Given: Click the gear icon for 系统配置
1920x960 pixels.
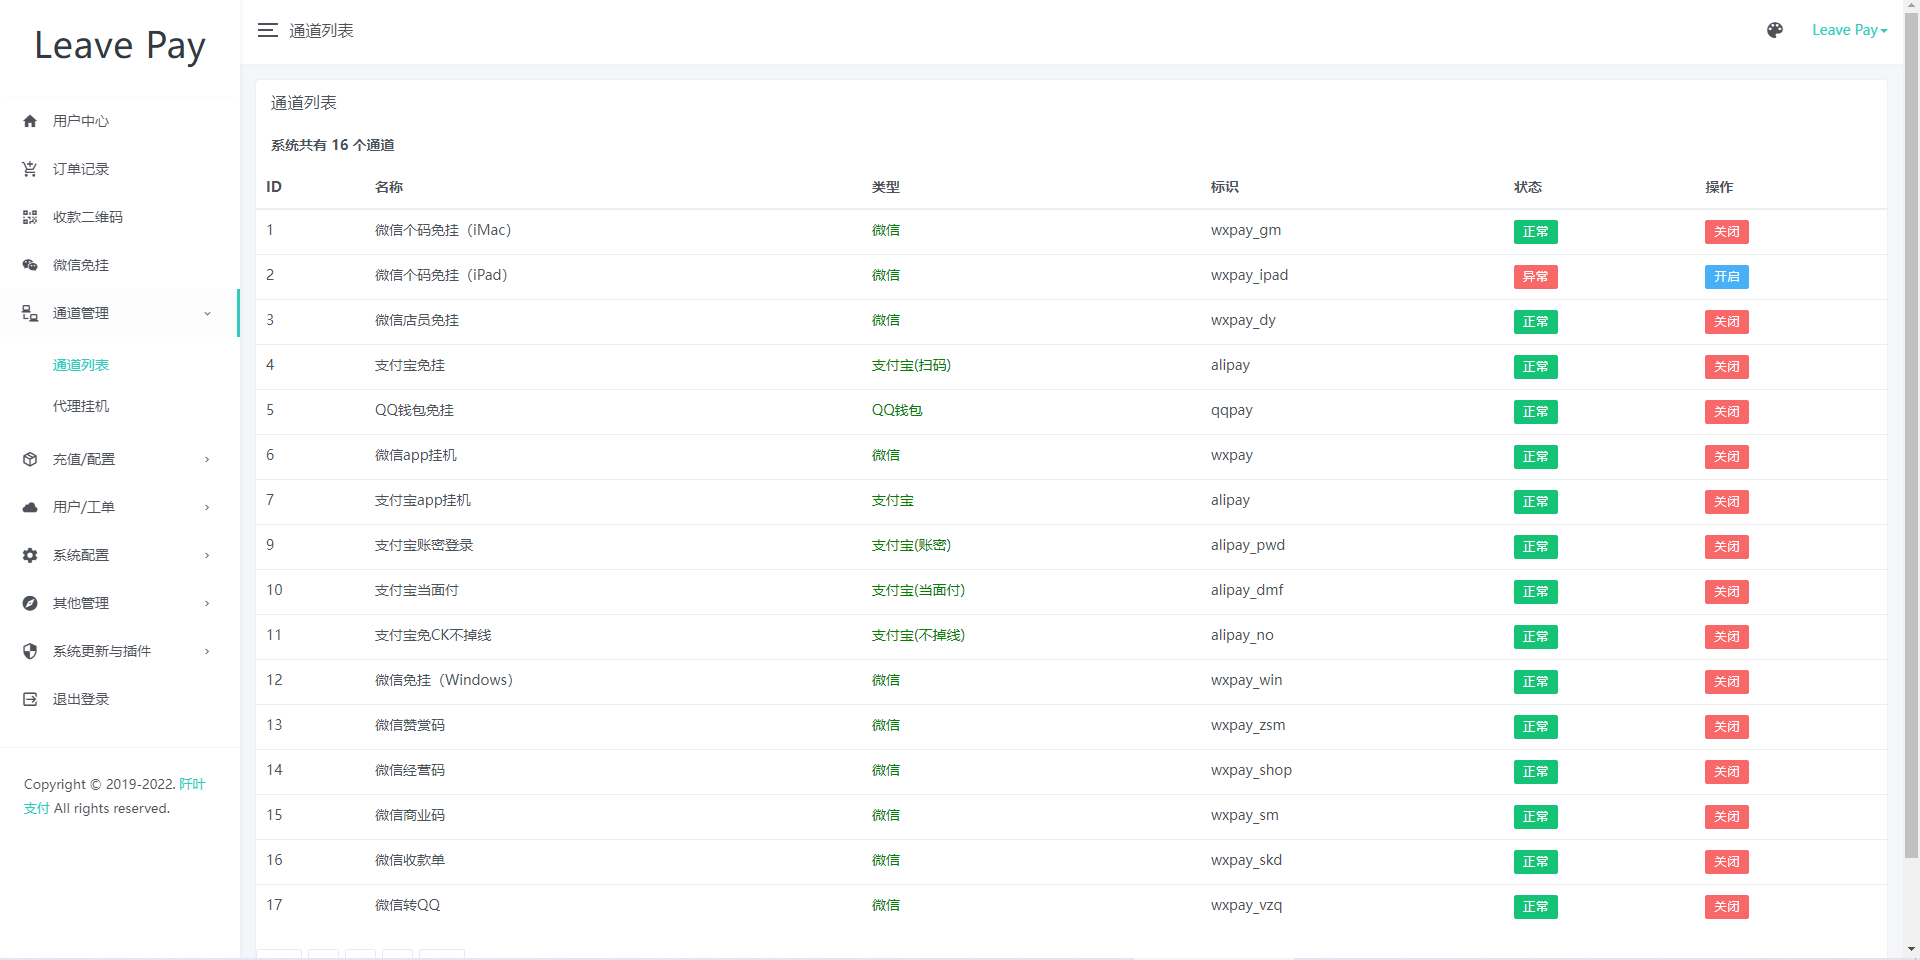Looking at the screenshot, I should (x=30, y=555).
